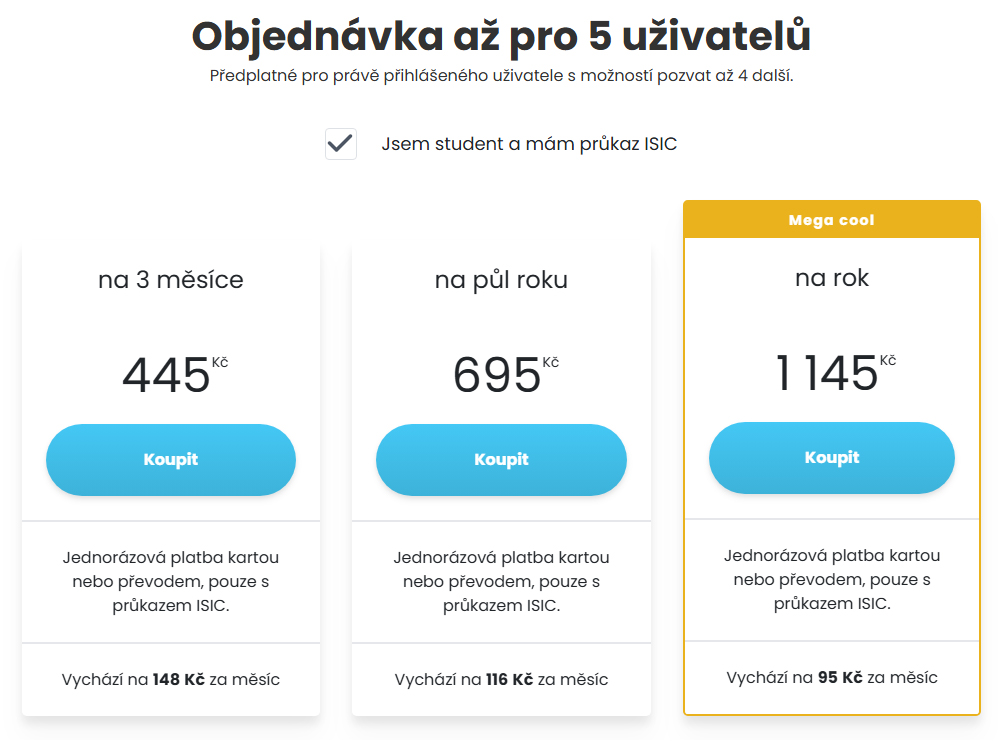Uncheck the ISIC student checkbox
This screenshot has width=998, height=741.
(341, 144)
